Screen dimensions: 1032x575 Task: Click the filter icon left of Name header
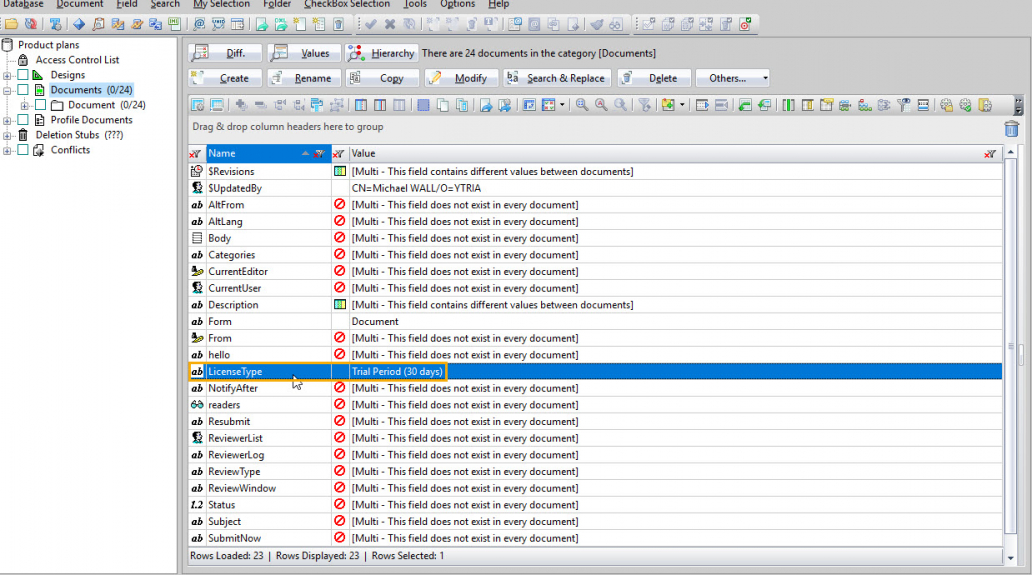coord(195,154)
